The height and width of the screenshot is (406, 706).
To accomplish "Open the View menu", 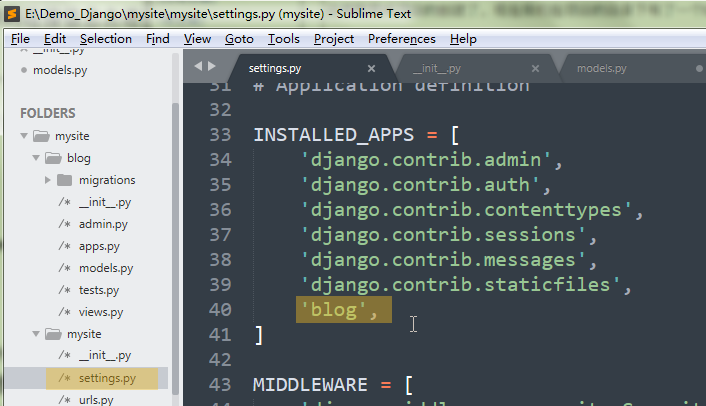I will tap(197, 39).
